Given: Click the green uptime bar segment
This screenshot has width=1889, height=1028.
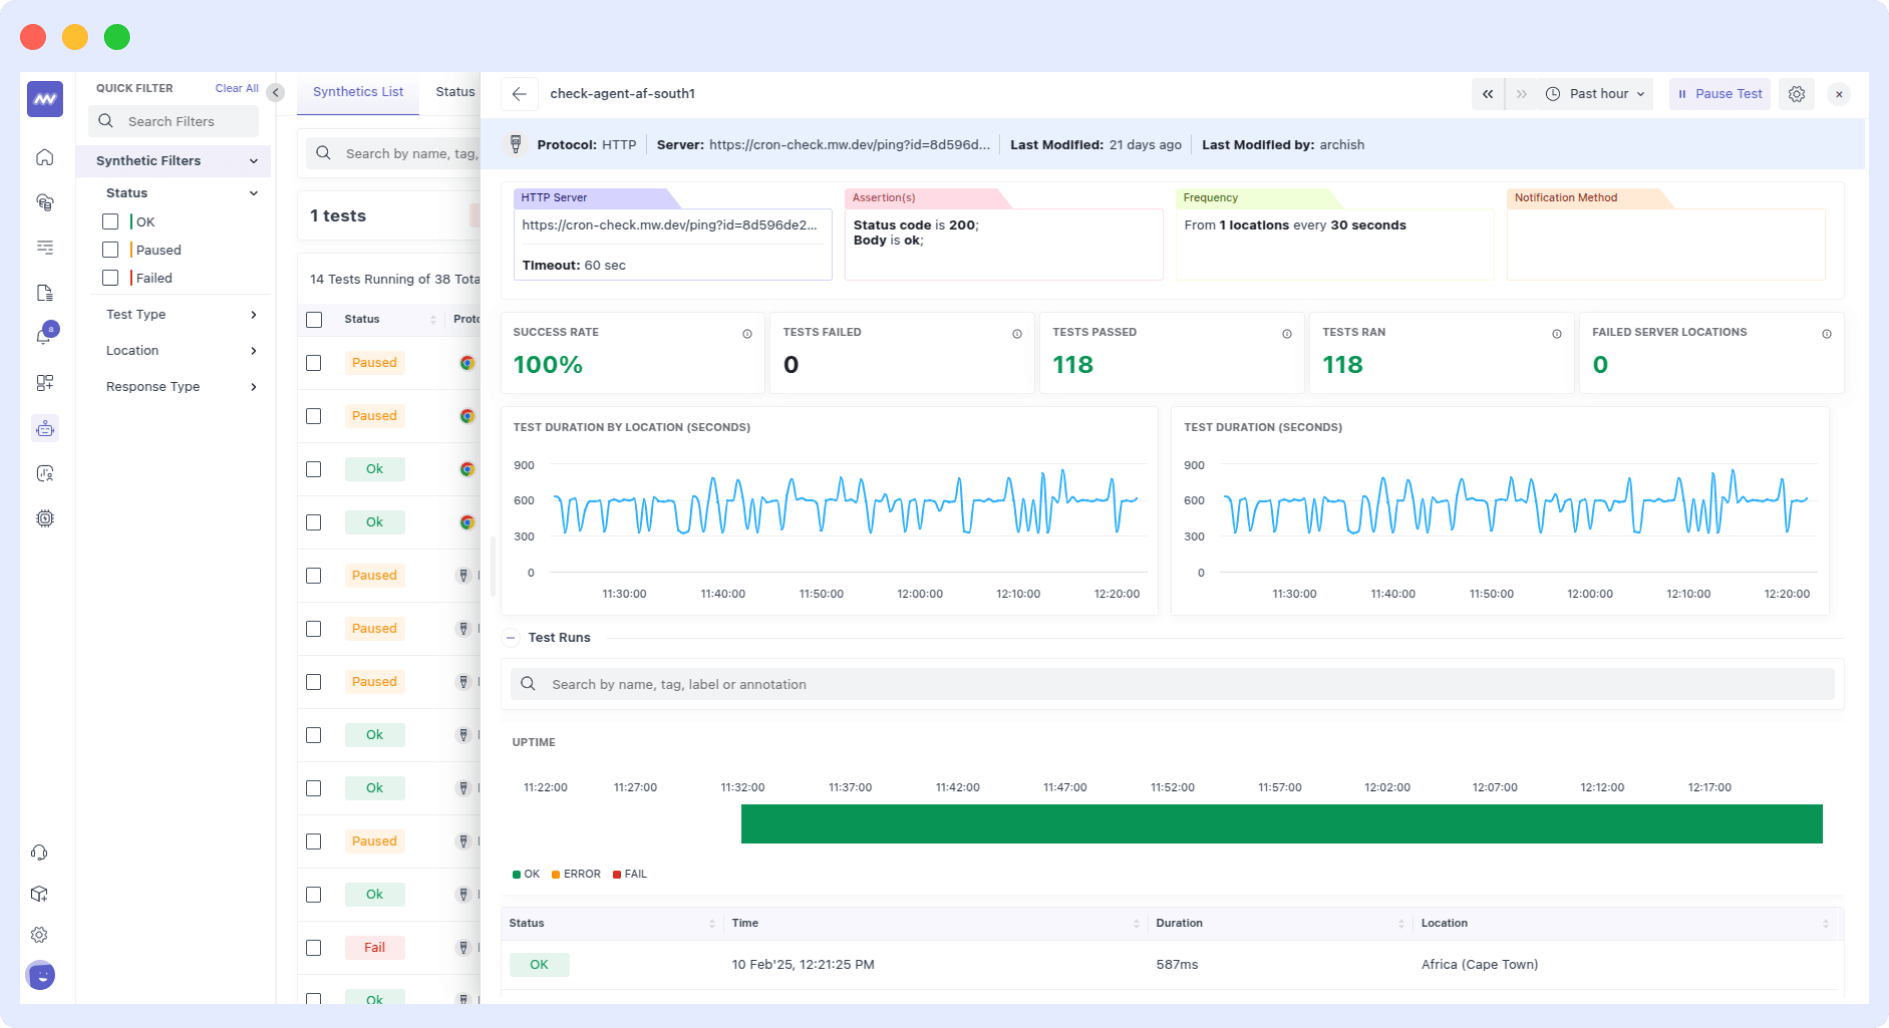Looking at the screenshot, I should pos(1280,823).
